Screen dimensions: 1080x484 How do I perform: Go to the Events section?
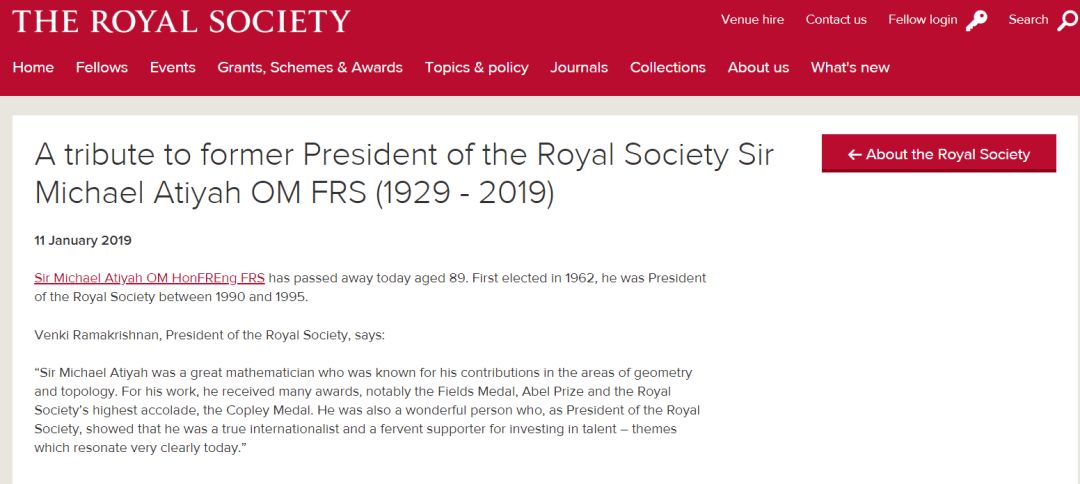pyautogui.click(x=172, y=67)
